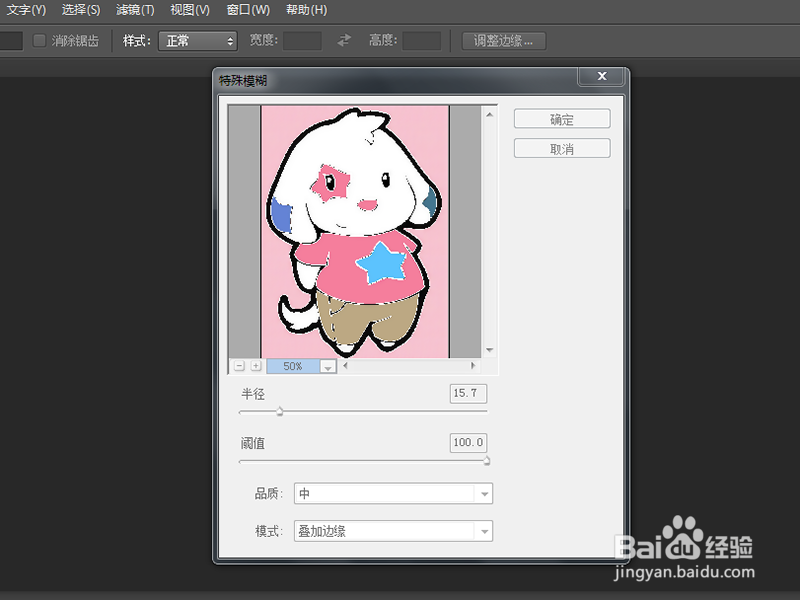Open the 窗口(W) window menu
Viewport: 800px width, 600px height.
(248, 10)
